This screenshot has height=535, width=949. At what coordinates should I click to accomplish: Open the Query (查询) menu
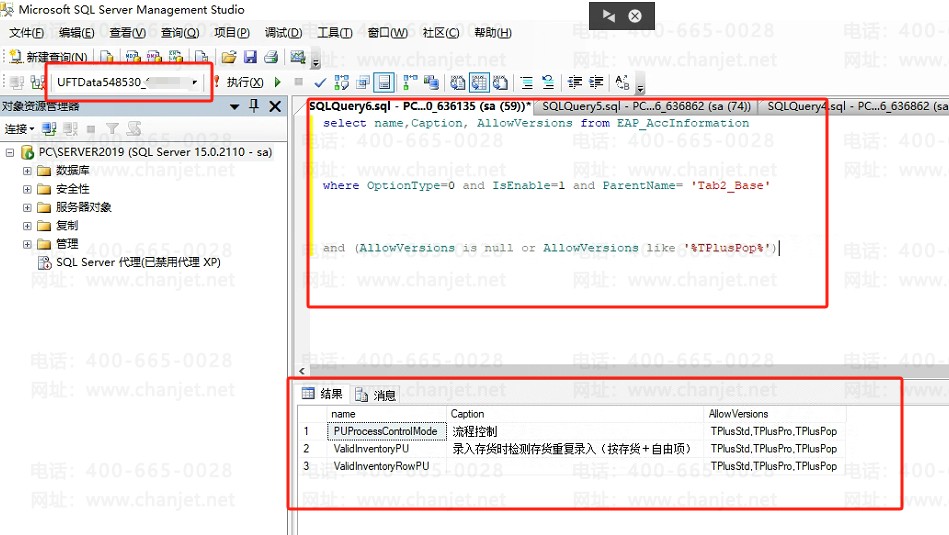click(180, 33)
